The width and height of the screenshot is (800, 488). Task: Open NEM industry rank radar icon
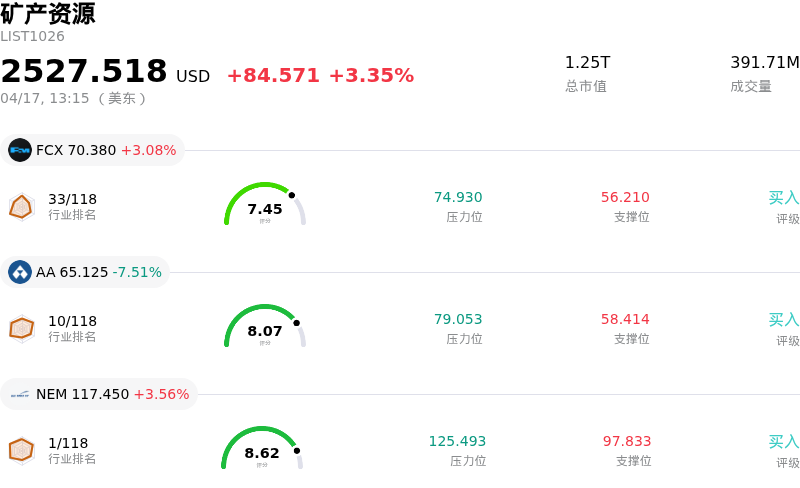coord(21,450)
